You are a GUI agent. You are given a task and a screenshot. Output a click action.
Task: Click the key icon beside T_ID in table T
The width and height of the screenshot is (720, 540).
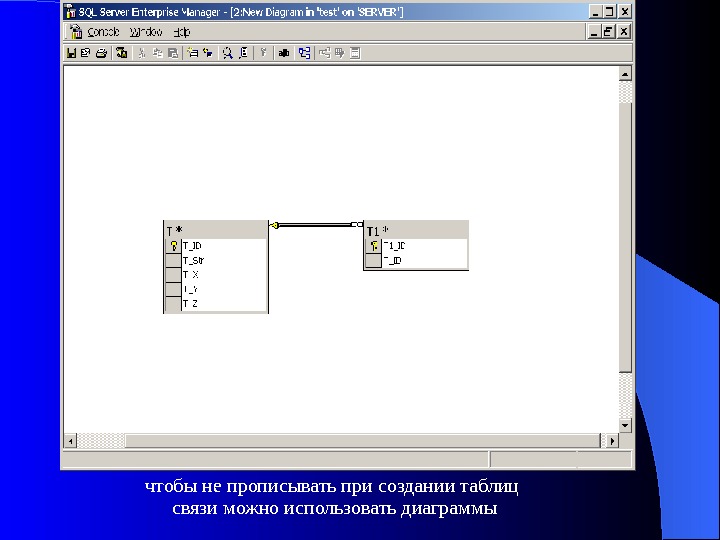pos(174,246)
